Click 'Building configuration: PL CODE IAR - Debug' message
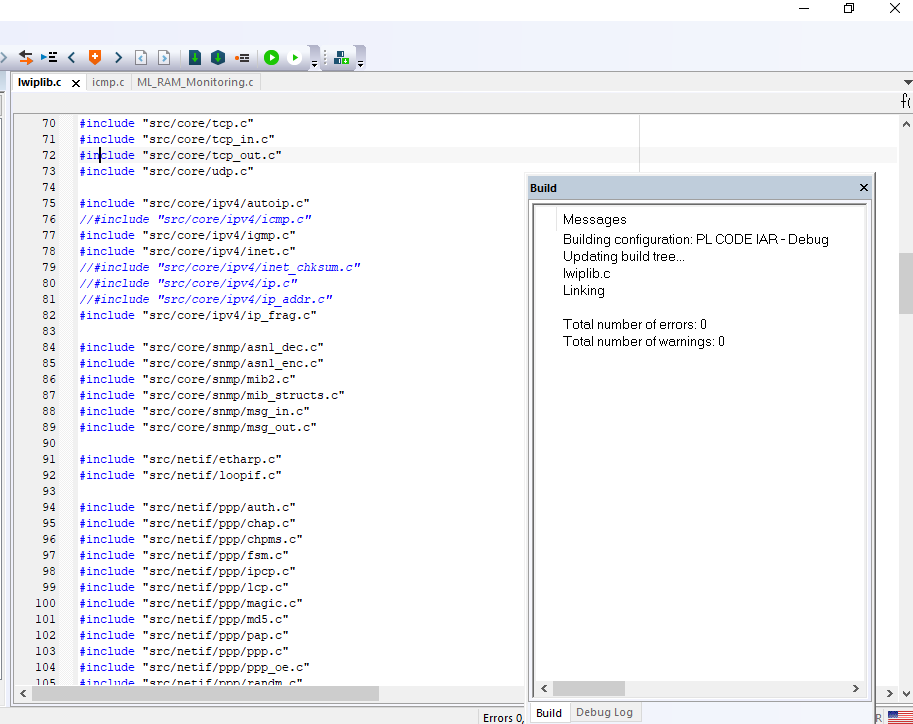This screenshot has width=913, height=724. pyautogui.click(x=696, y=239)
